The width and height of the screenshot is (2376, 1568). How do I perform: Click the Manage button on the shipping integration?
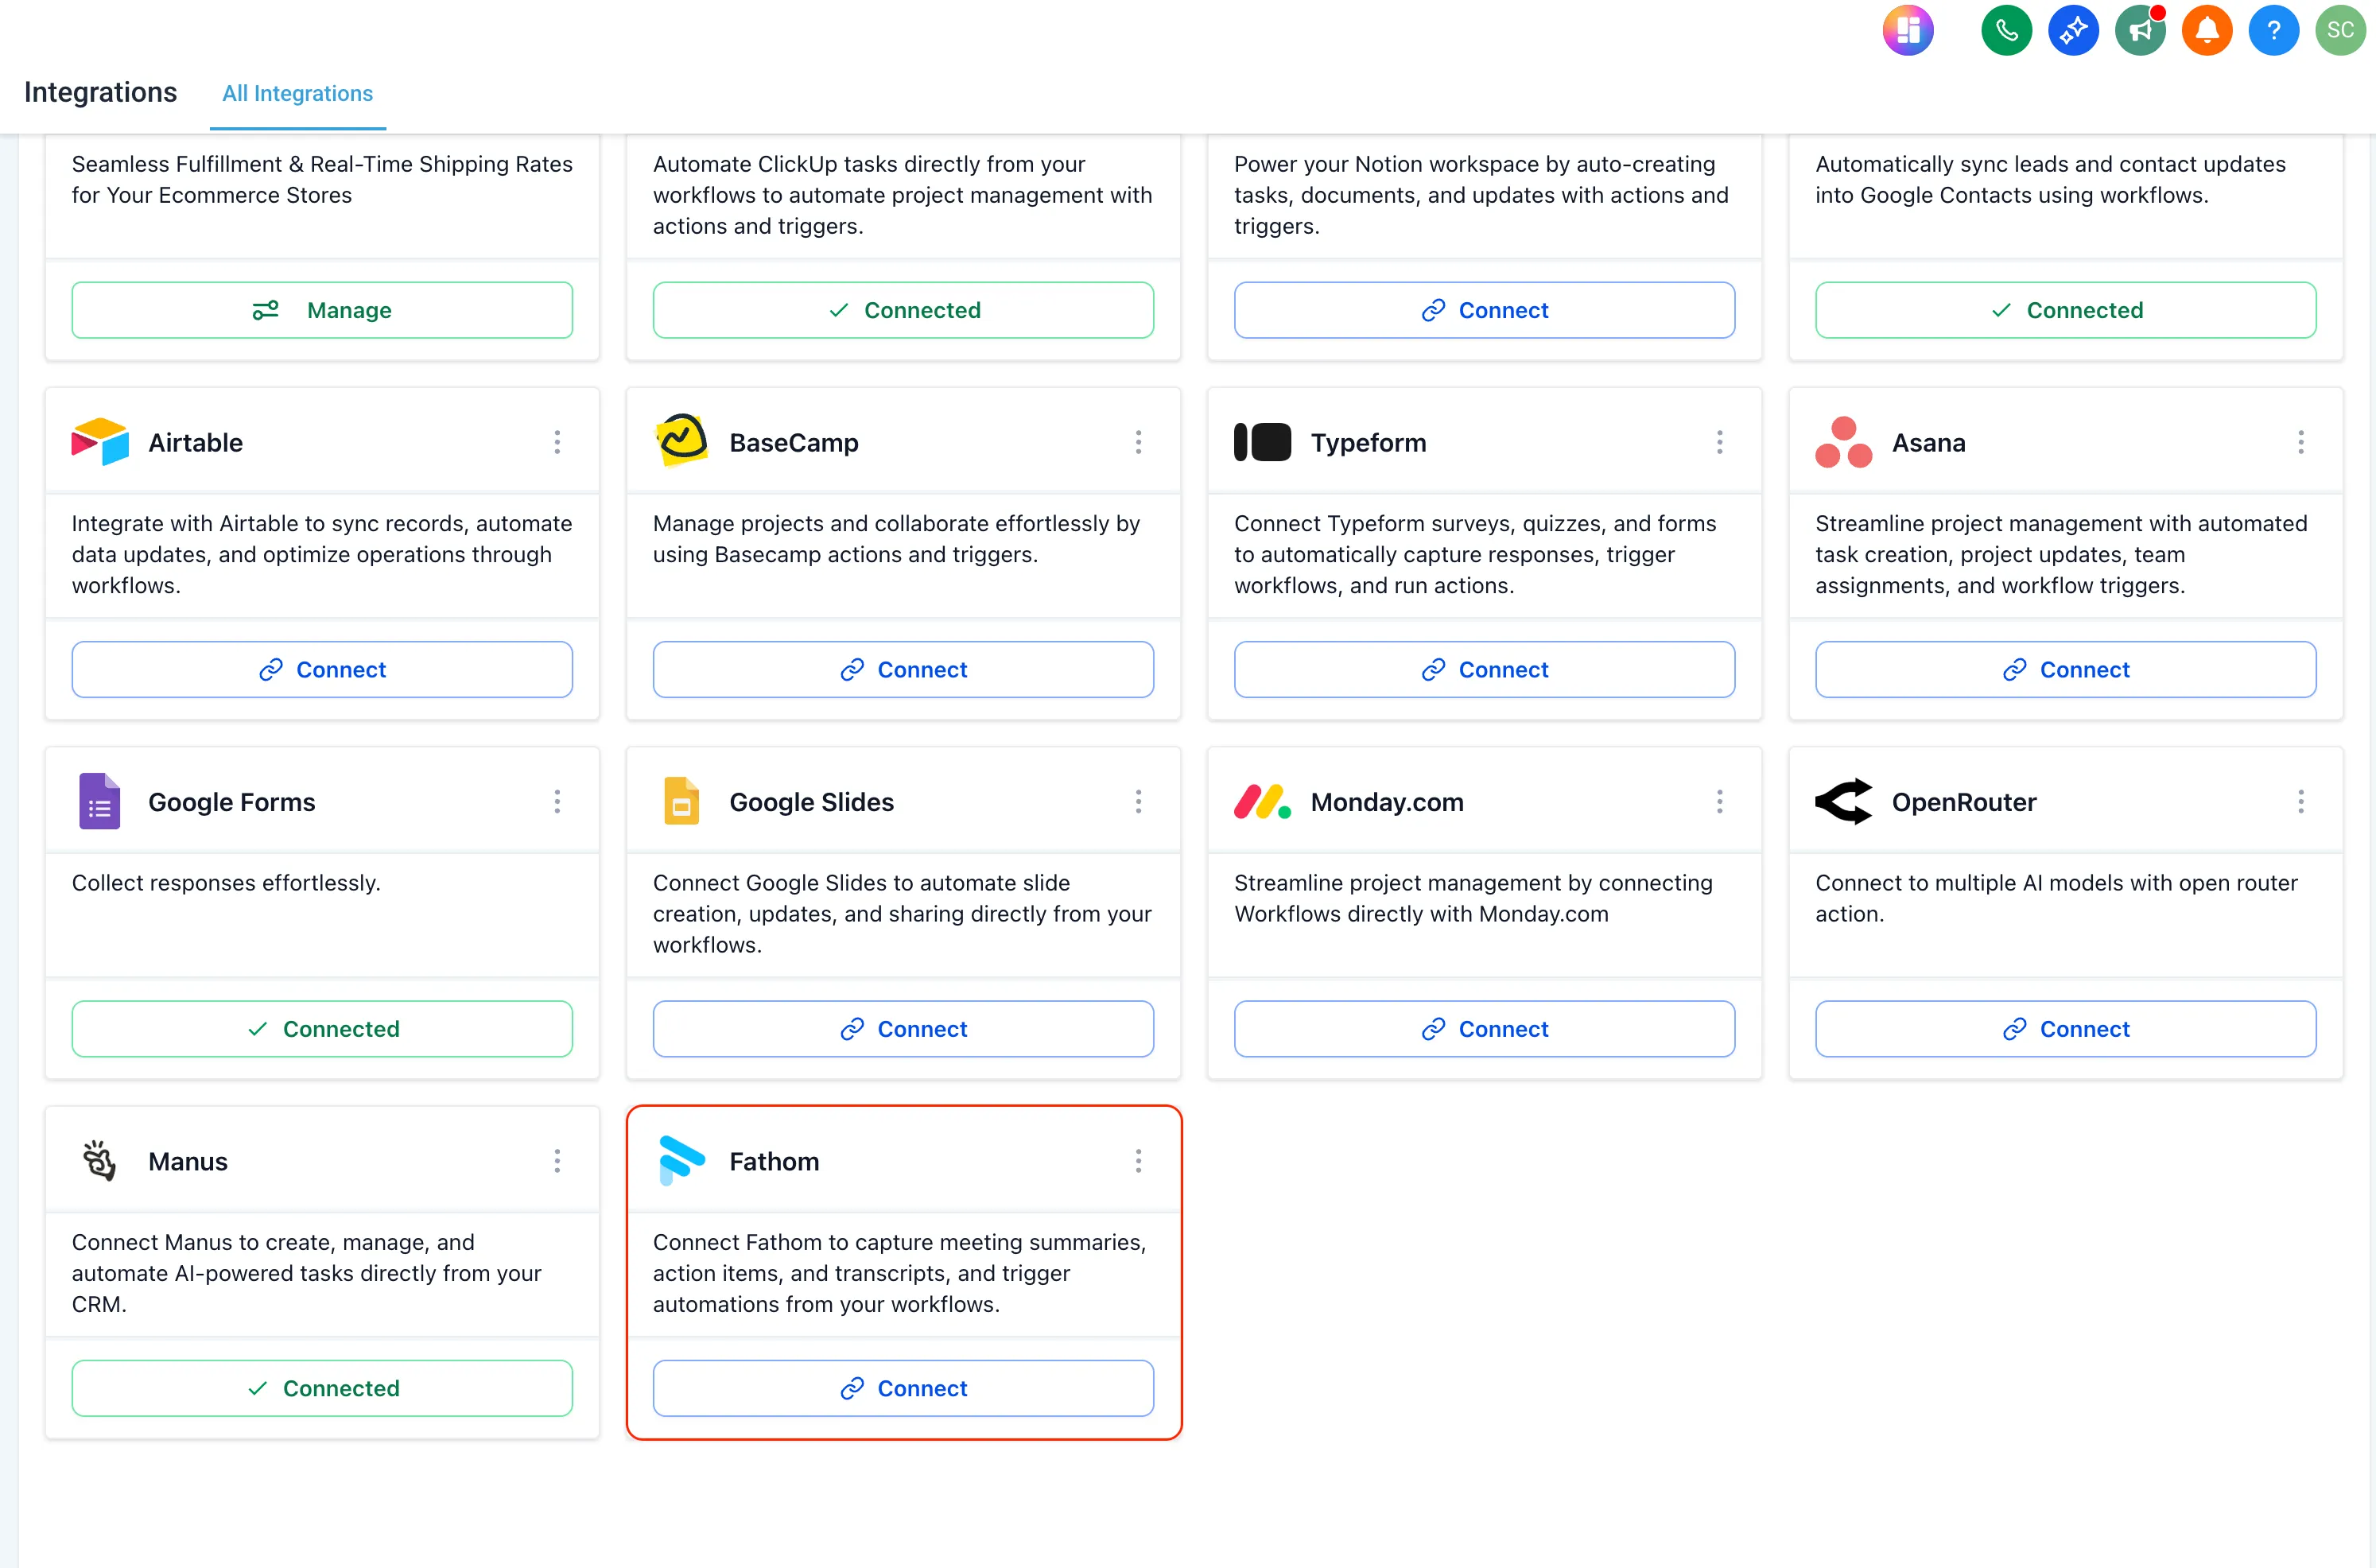click(x=322, y=309)
